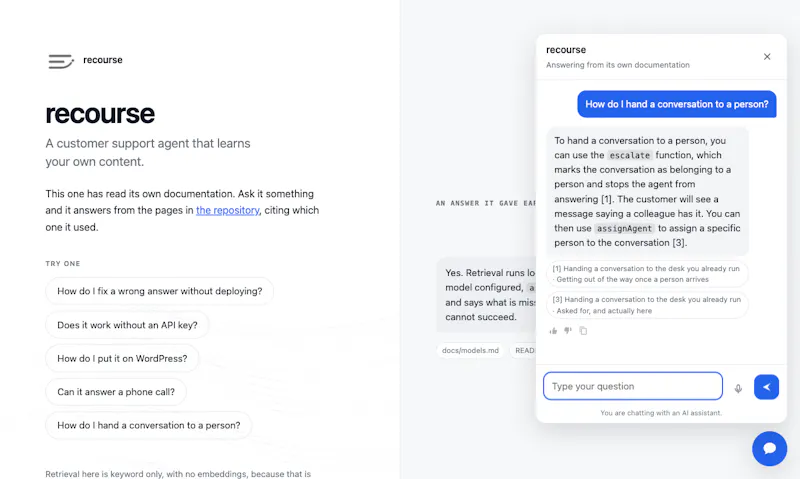Open 'the repository' hyperlink
The width and height of the screenshot is (800, 479).
point(228,210)
